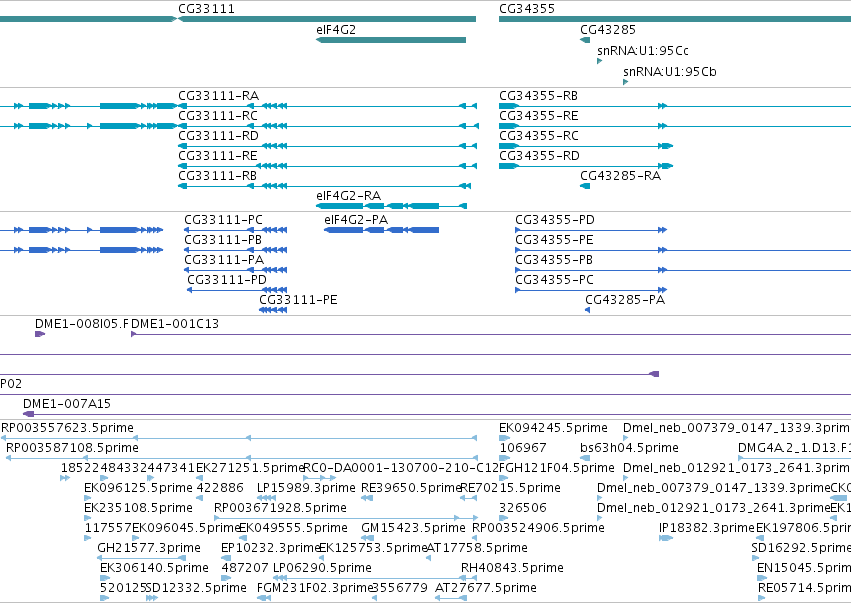
Task: Click the eIF4G2 gene bar
Action: (x=391, y=40)
